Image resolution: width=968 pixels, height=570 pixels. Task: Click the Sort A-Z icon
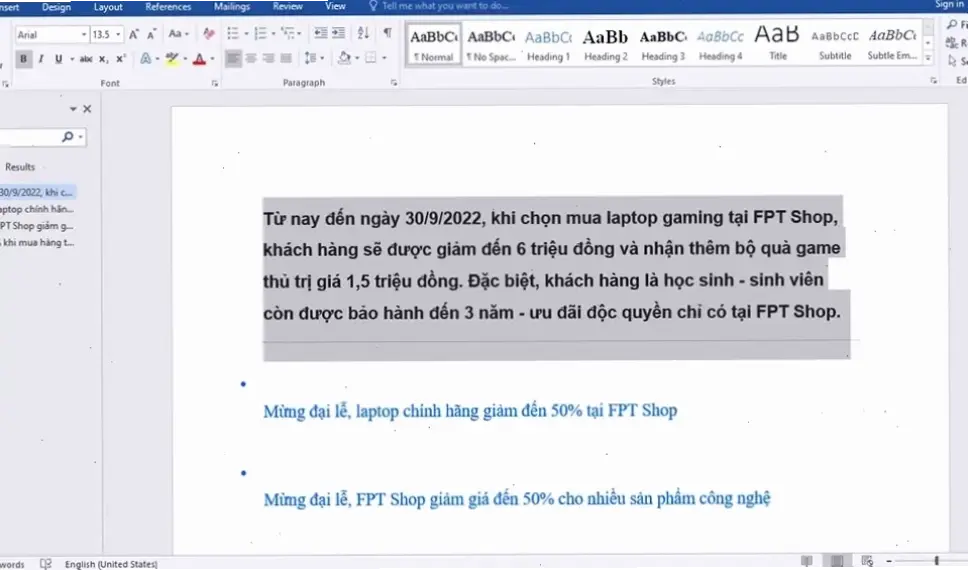363,33
